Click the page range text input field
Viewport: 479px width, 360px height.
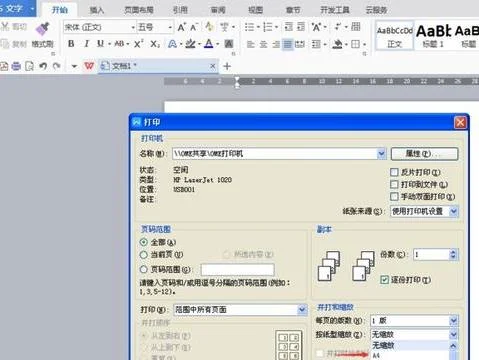pos(237,269)
